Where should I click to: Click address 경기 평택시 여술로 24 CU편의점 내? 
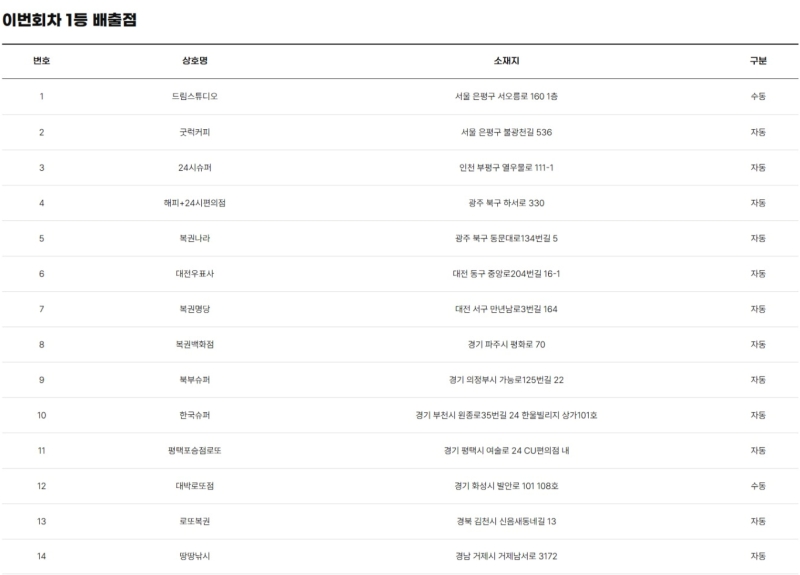click(x=506, y=451)
